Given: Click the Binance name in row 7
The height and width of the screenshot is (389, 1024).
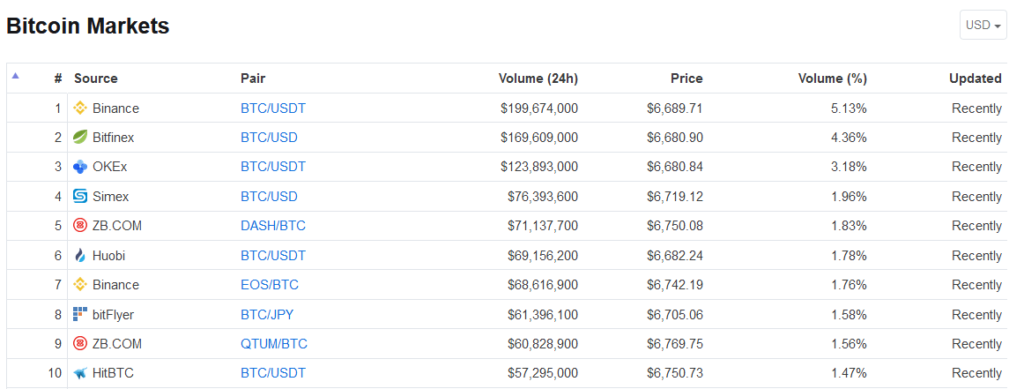Looking at the screenshot, I should coord(116,285).
